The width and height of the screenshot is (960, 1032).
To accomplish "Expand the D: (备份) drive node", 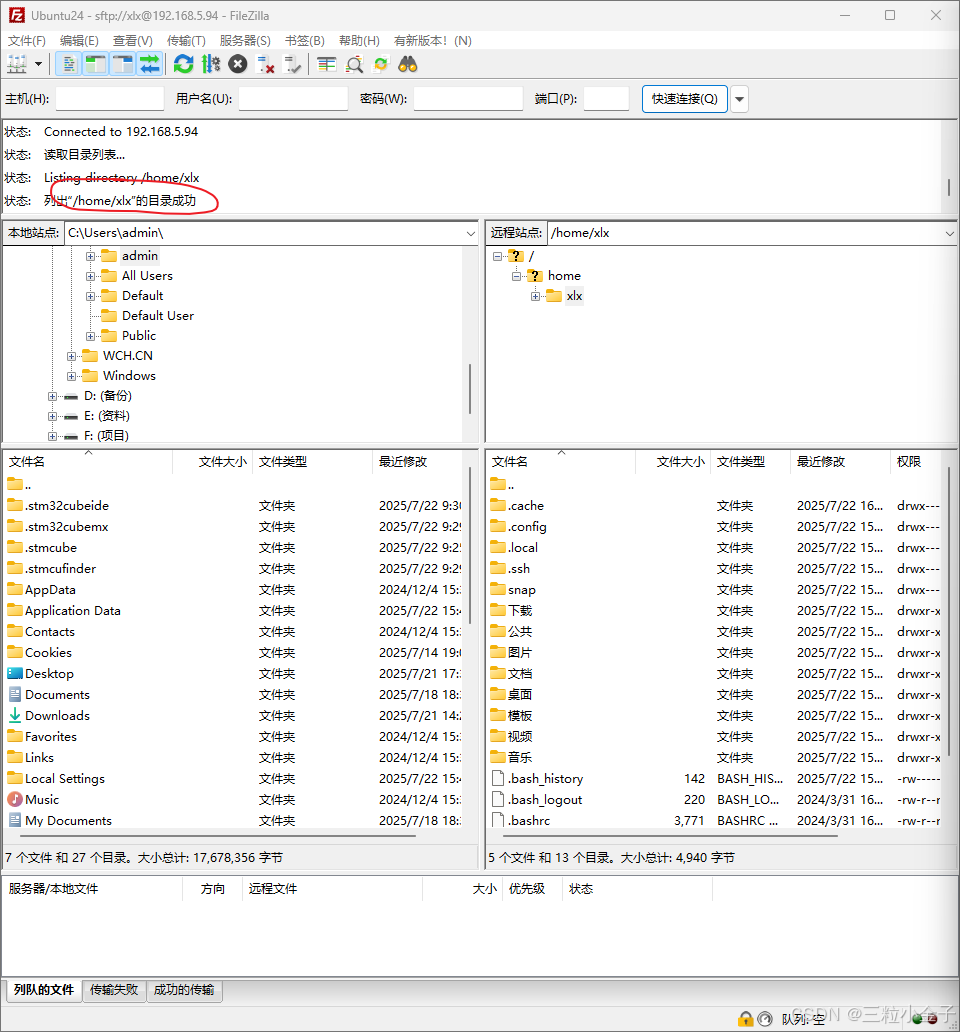I will [x=52, y=396].
